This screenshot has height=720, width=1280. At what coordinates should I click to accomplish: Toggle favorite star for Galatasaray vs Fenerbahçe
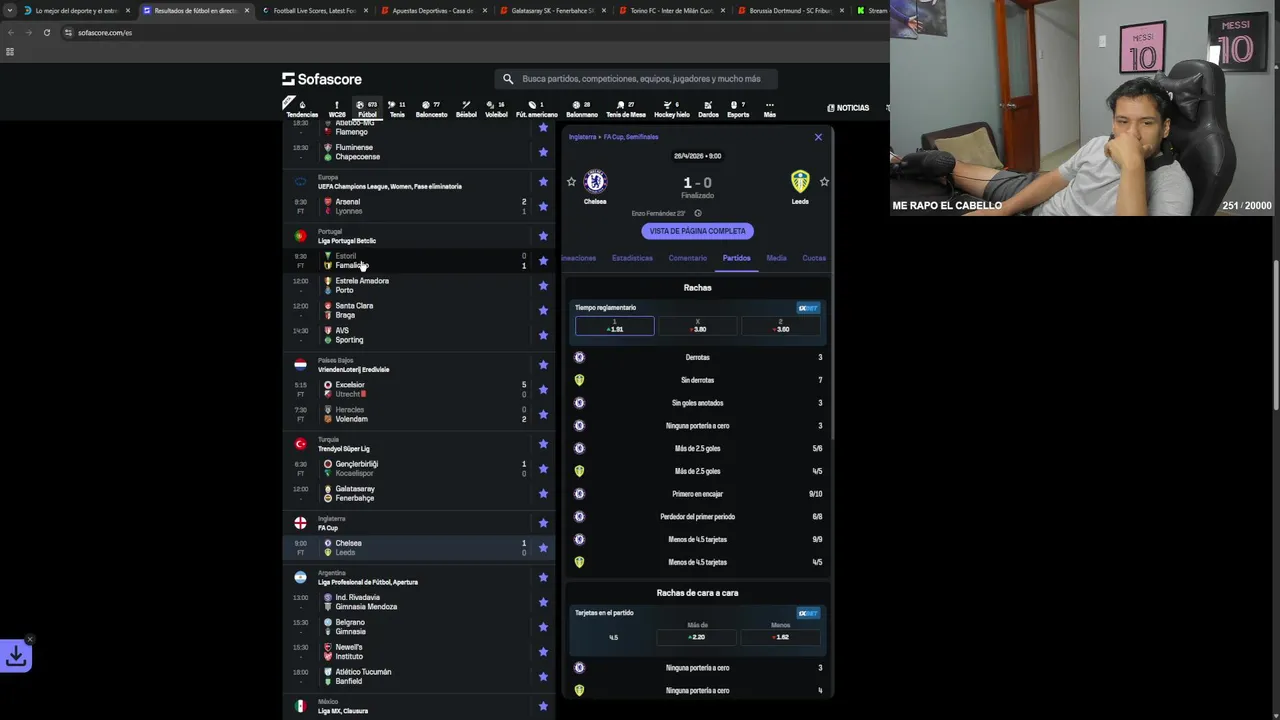[543, 493]
